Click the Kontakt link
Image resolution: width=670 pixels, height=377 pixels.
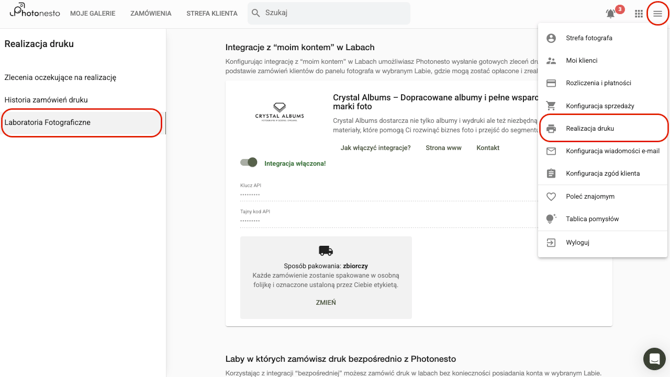(488, 148)
